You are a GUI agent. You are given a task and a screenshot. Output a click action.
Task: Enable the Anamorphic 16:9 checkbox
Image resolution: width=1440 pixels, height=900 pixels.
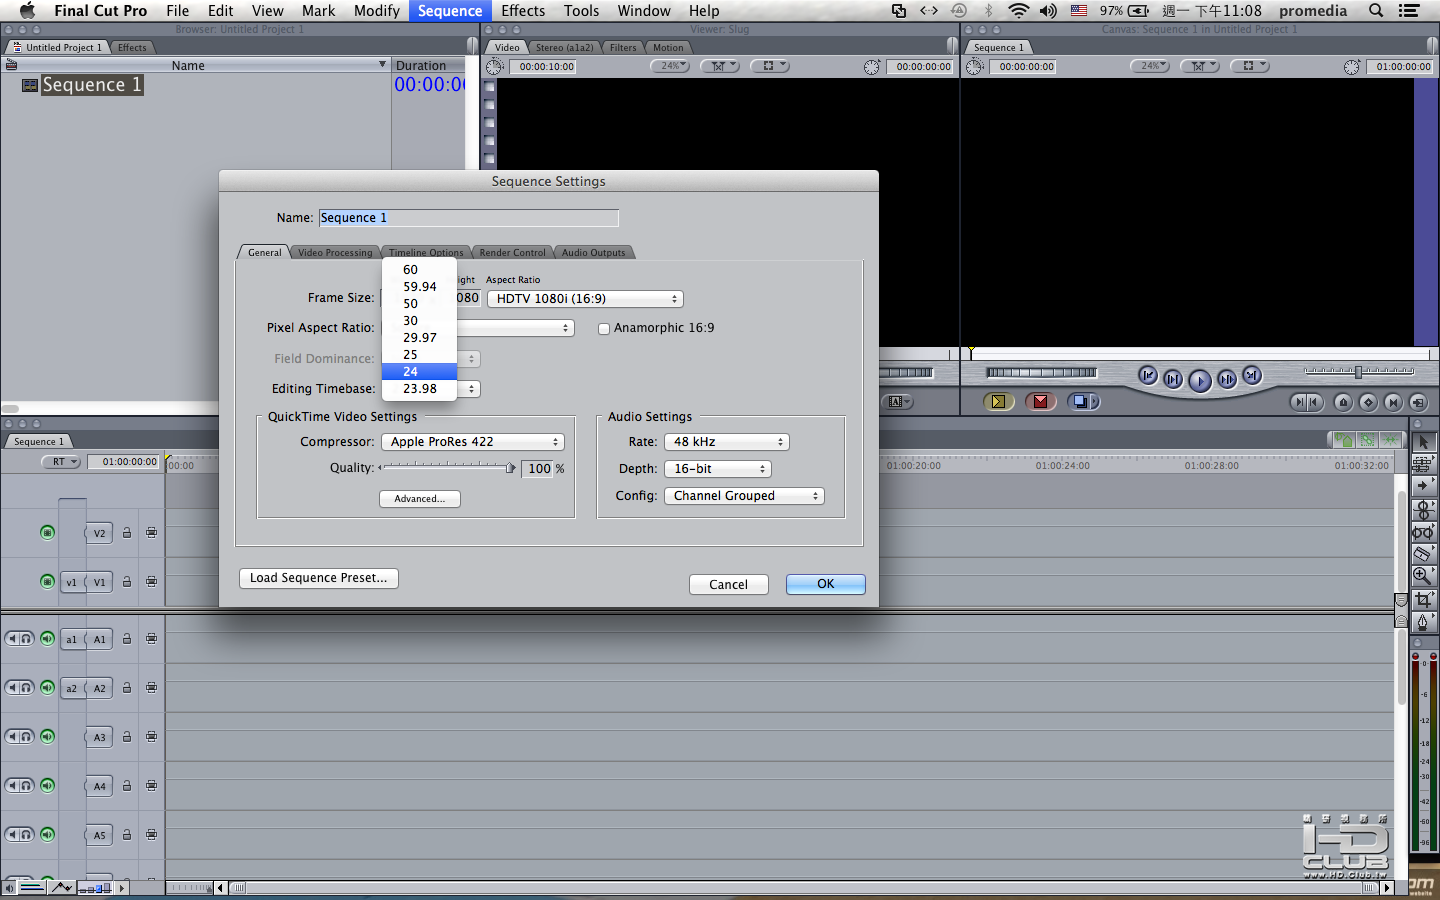coord(604,329)
